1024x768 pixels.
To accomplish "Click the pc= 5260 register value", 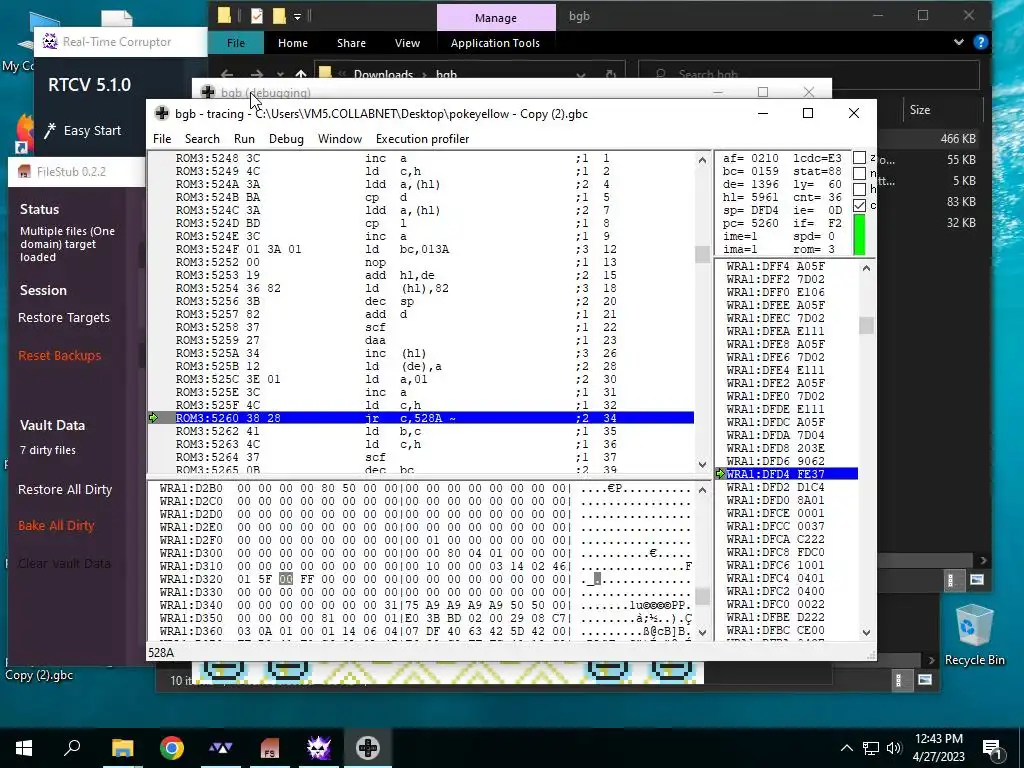I will point(750,223).
